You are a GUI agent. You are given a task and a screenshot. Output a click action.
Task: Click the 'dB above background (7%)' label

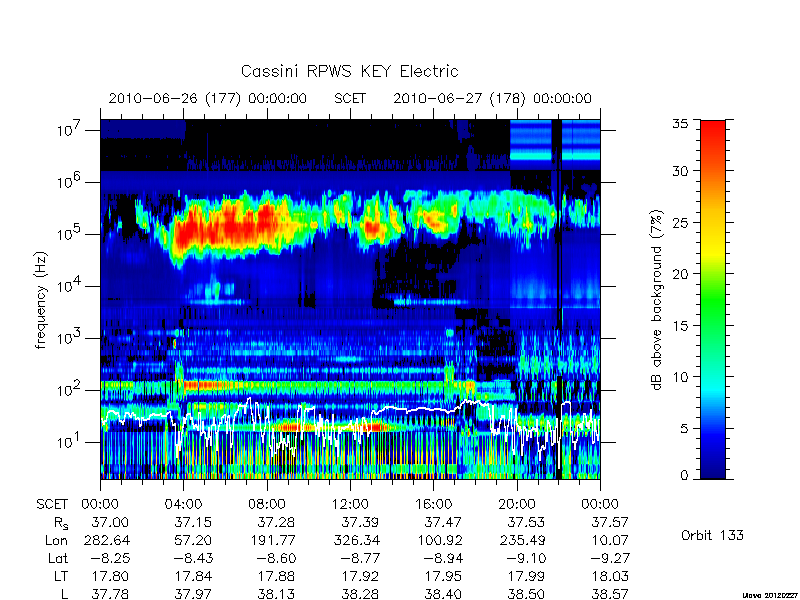pyautogui.click(x=657, y=300)
